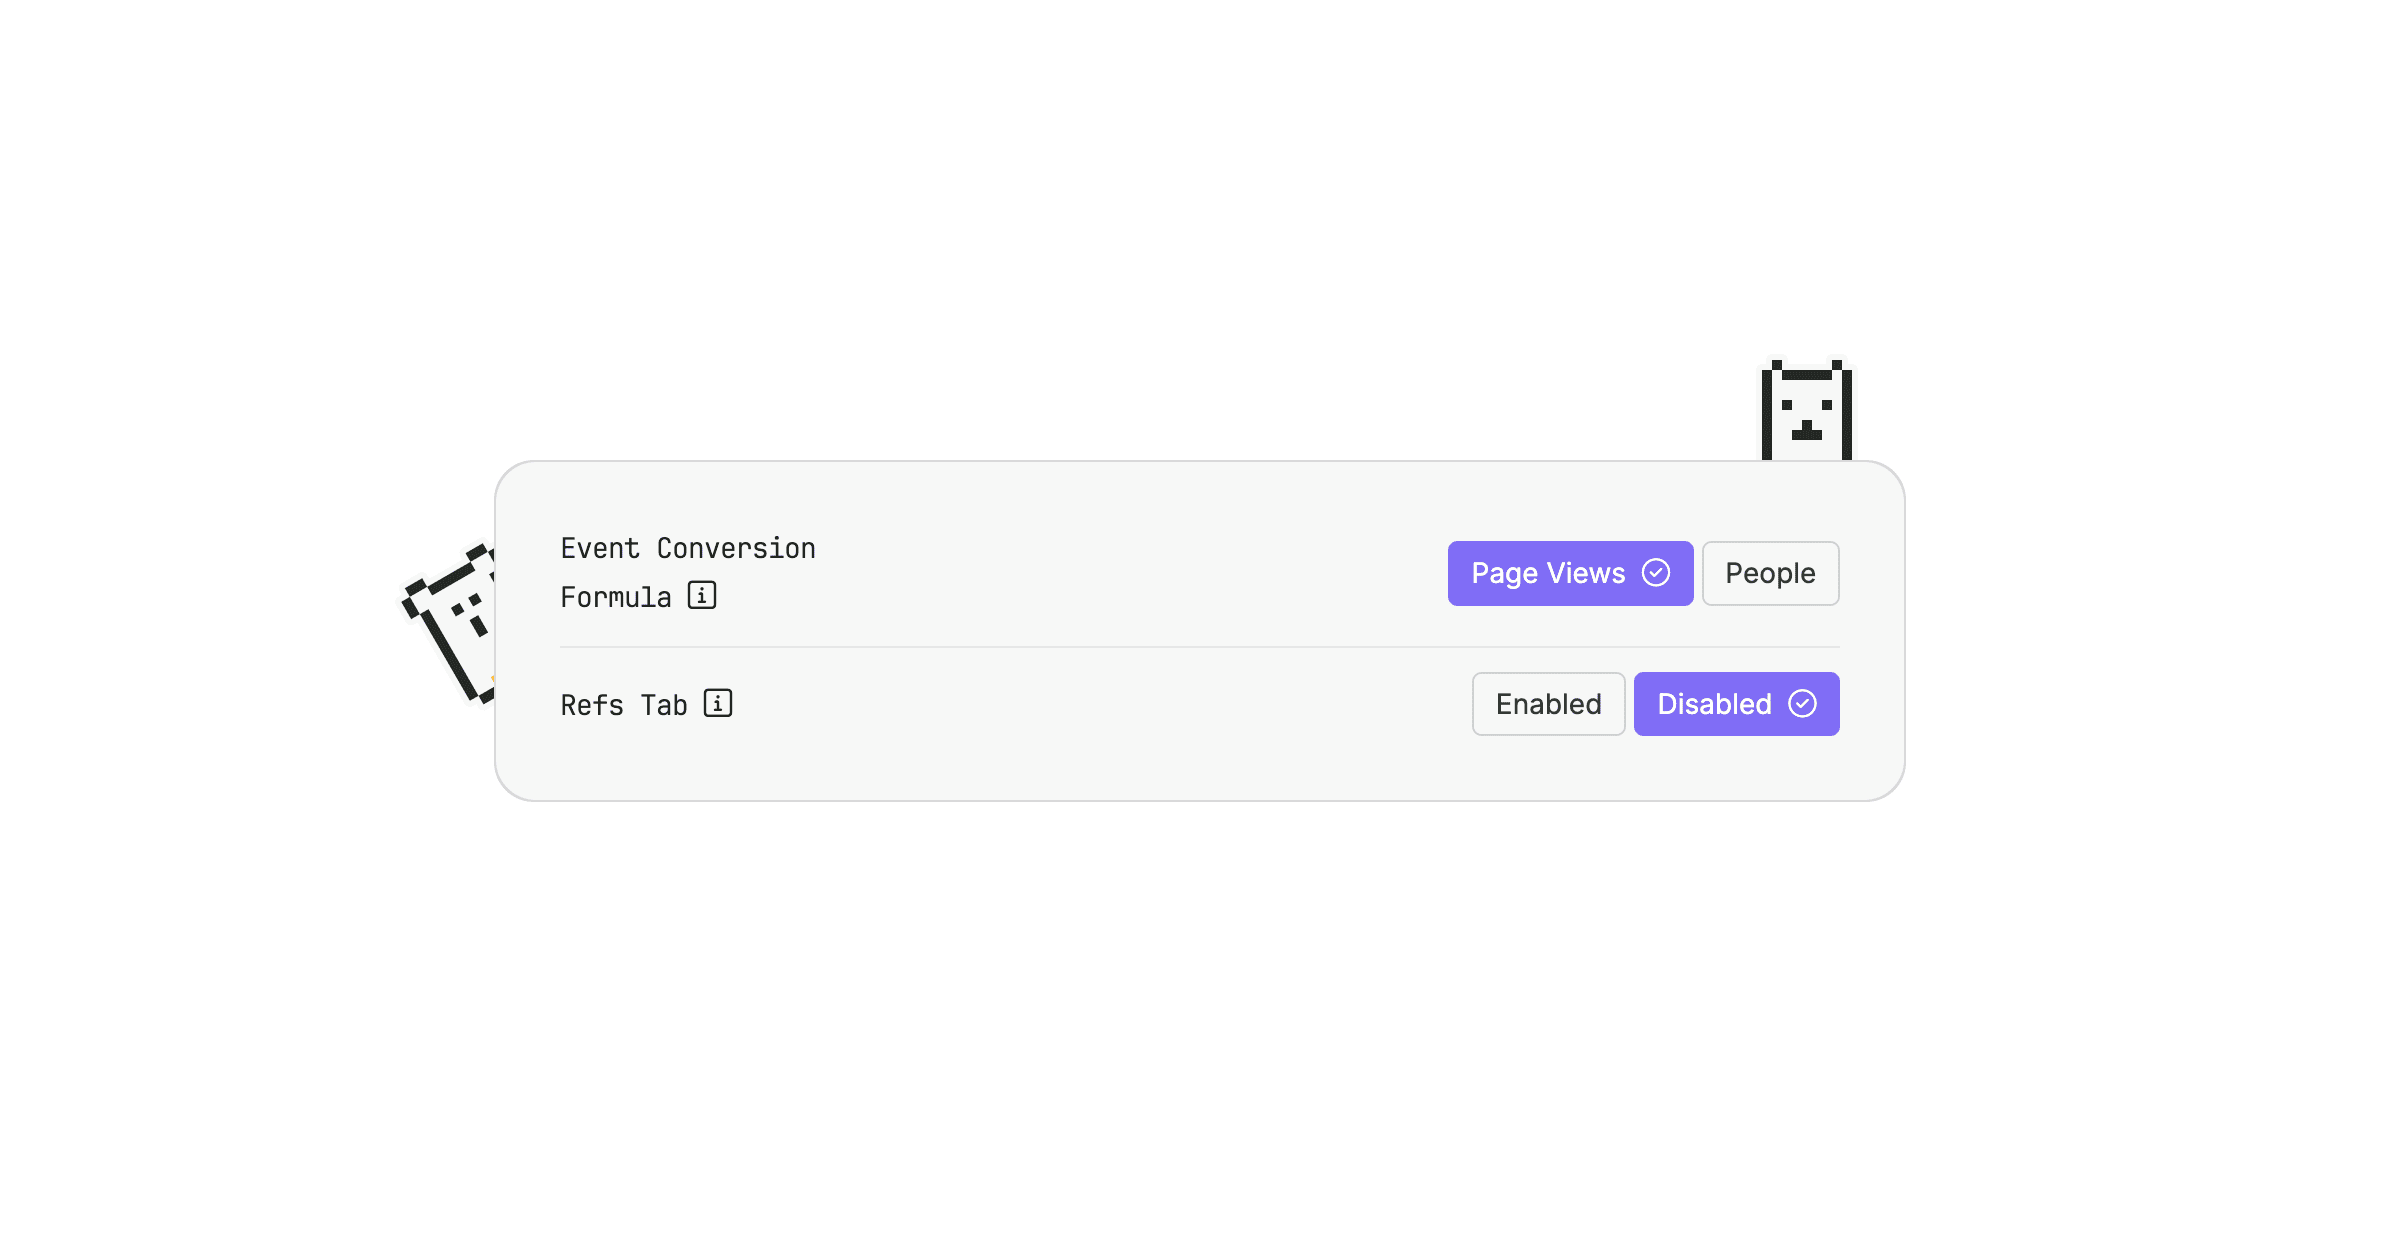Select Page Views in the formula switcher

pyautogui.click(x=1570, y=573)
